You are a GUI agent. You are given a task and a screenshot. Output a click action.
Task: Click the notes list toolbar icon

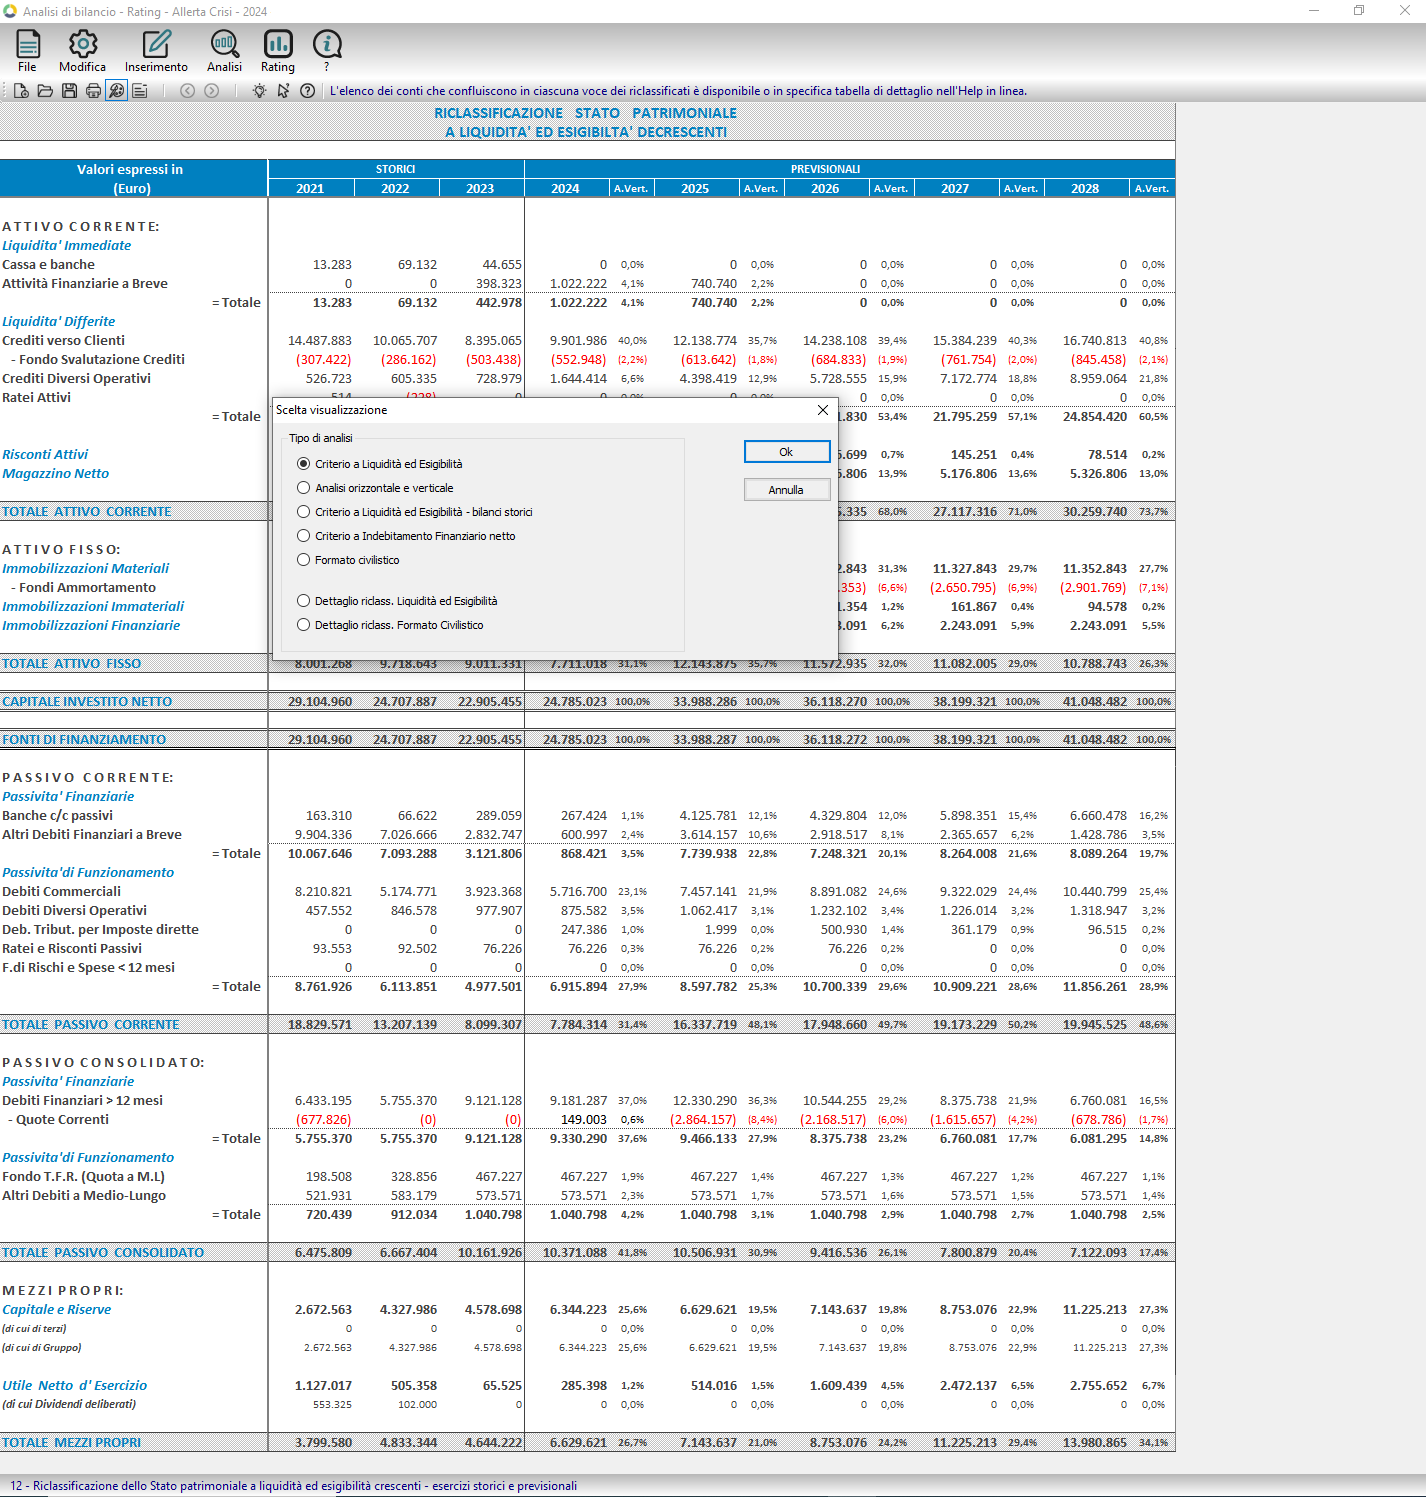point(140,91)
